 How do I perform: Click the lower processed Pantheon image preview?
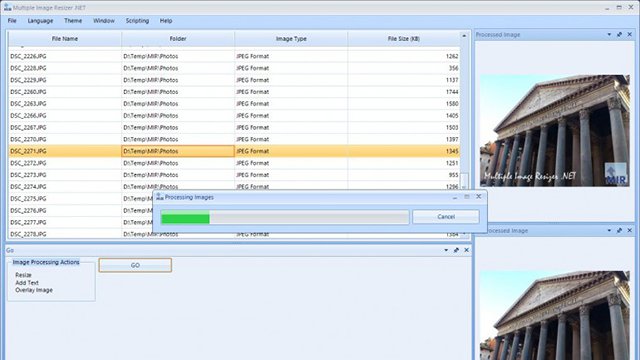(555, 315)
